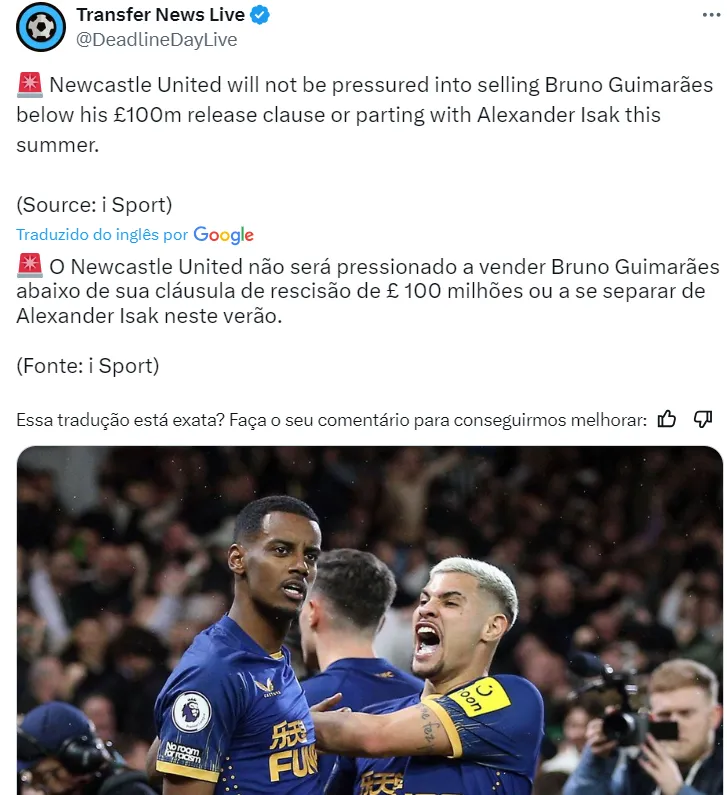
Task: Open the Newcastle players photo
Action: (x=370, y=620)
